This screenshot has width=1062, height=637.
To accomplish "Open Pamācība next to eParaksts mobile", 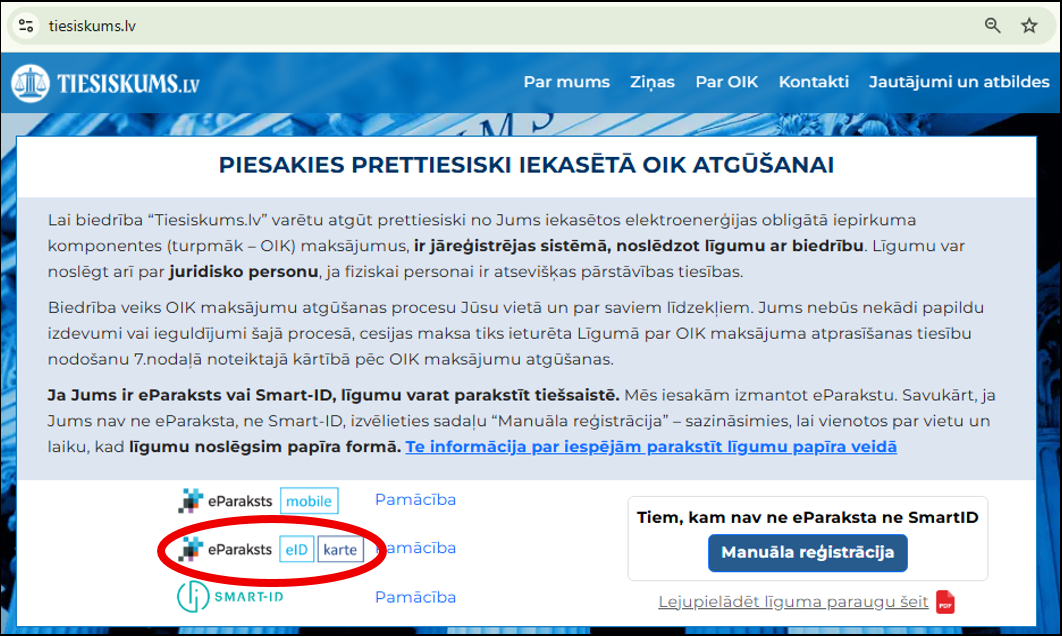I will (x=415, y=499).
